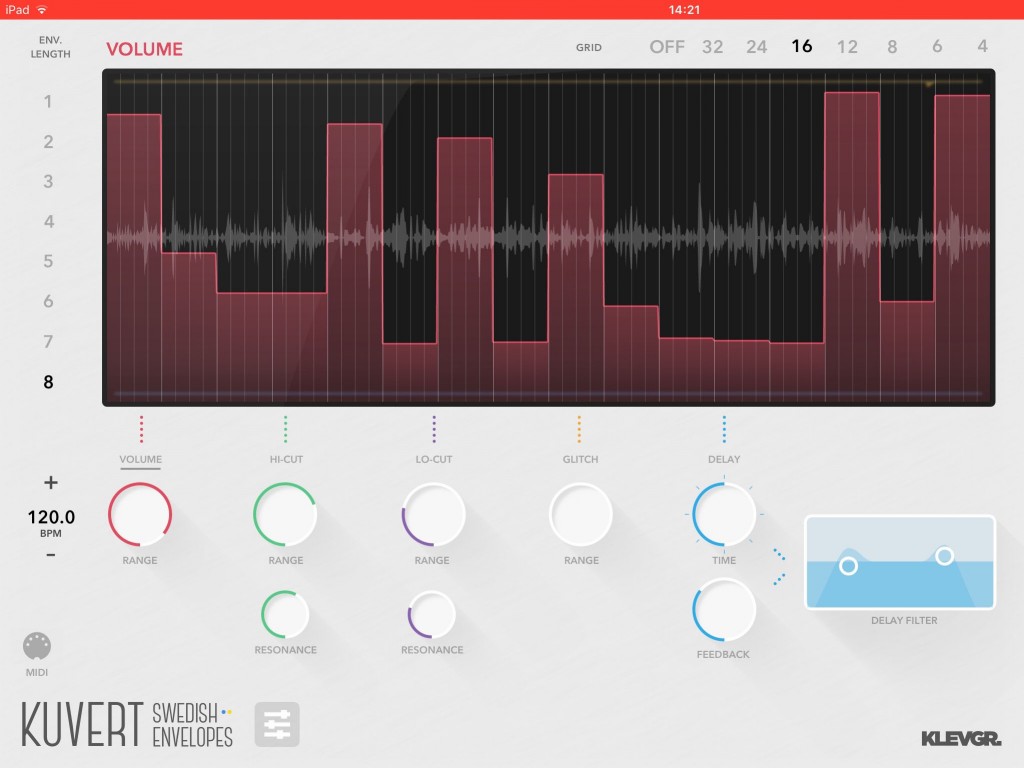
Task: Choose envelope length 2
Action: [x=48, y=142]
